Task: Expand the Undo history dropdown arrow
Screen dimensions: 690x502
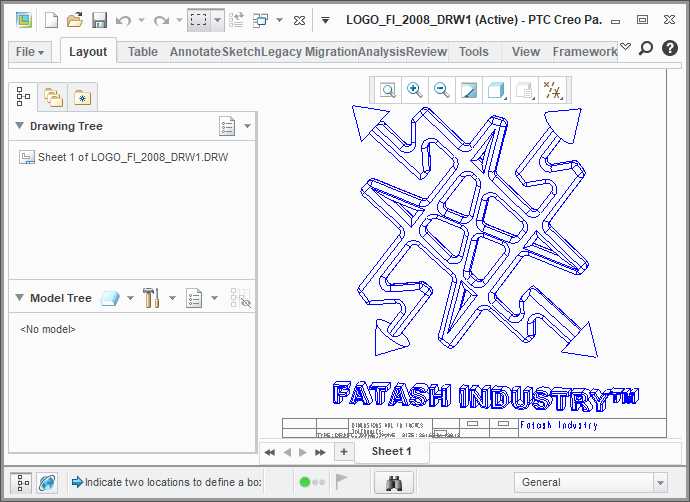Action: (x=141, y=20)
